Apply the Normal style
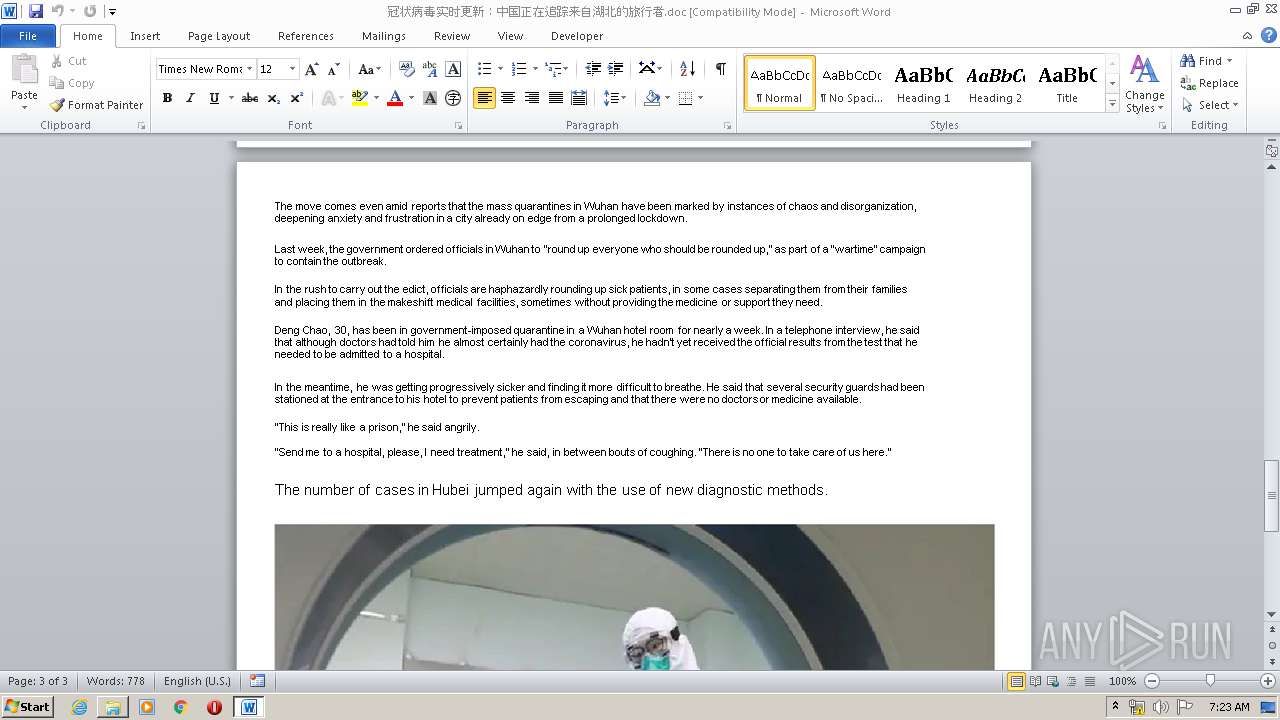1280x720 pixels. (780, 83)
